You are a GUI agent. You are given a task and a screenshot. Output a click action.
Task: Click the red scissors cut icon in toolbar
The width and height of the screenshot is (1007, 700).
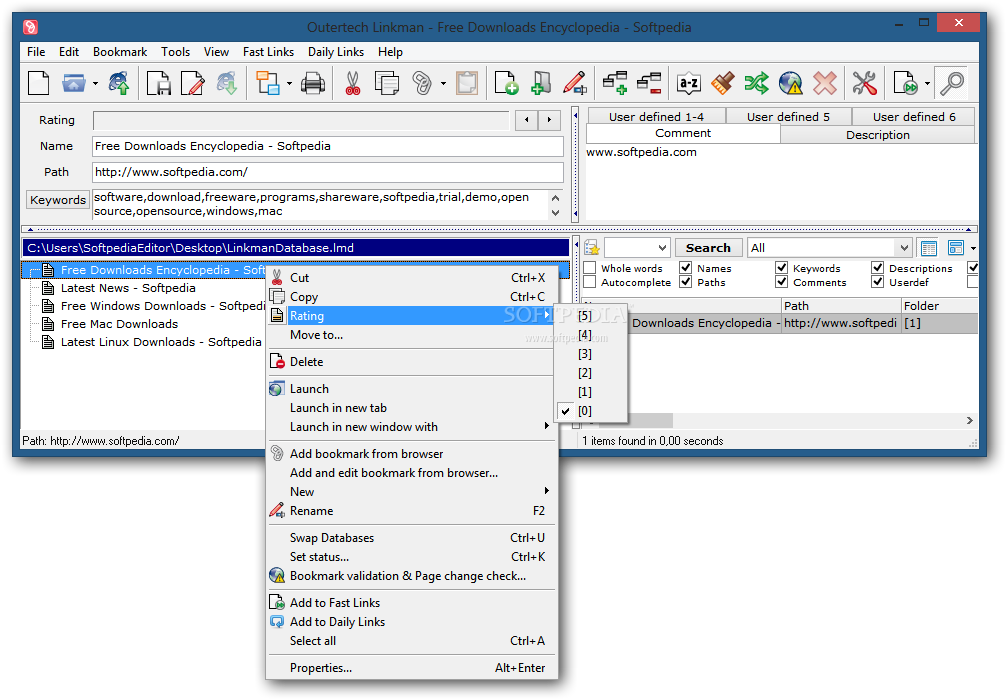[353, 83]
